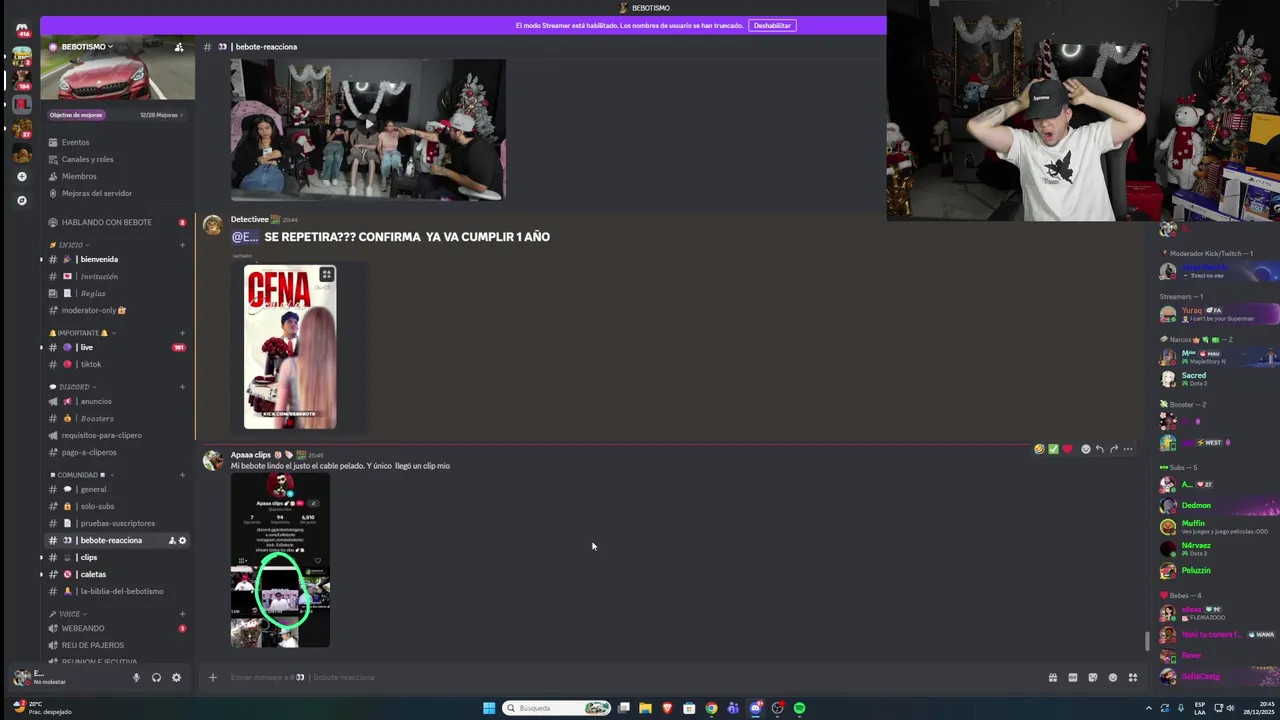Click Deshabilitar in the streamer mode banner

(x=772, y=25)
